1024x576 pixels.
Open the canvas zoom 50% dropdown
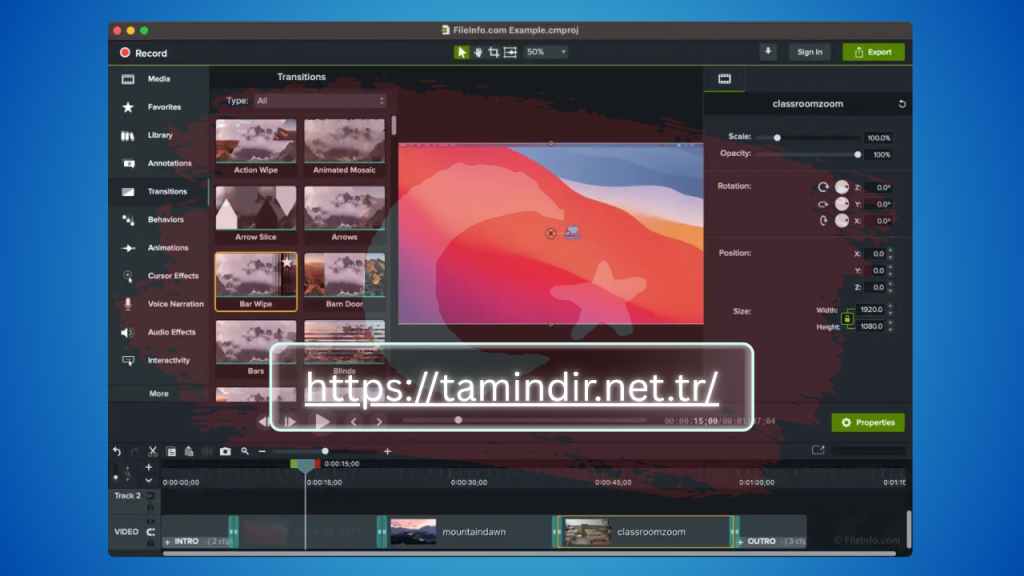(546, 52)
